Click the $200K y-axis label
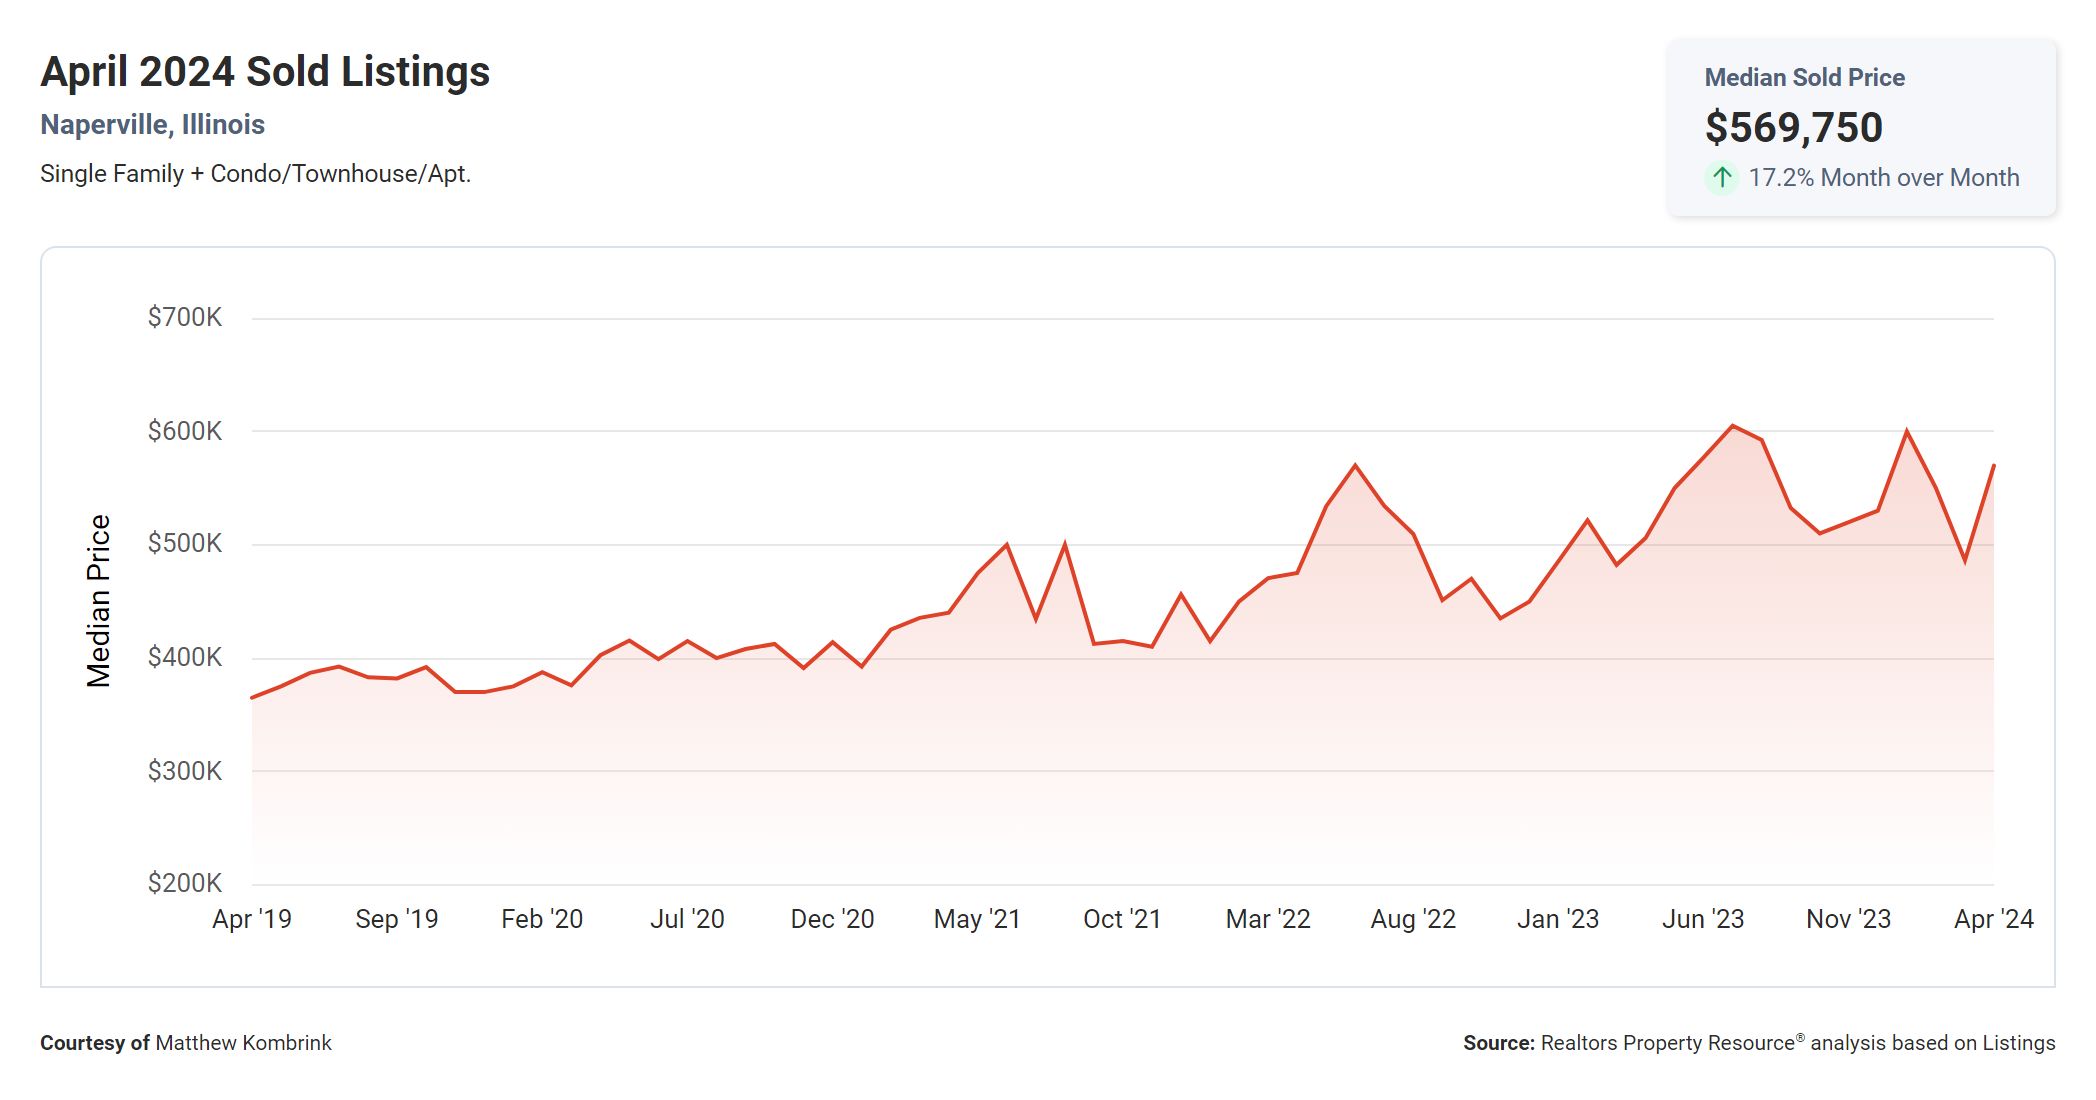 click(x=185, y=883)
